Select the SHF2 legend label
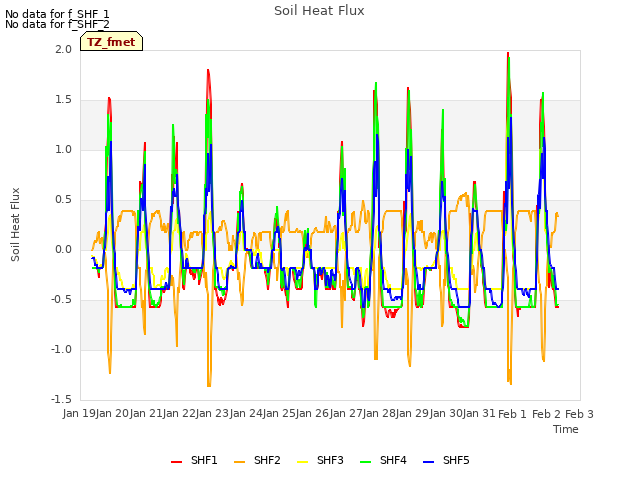640x480 pixels. click(x=267, y=460)
